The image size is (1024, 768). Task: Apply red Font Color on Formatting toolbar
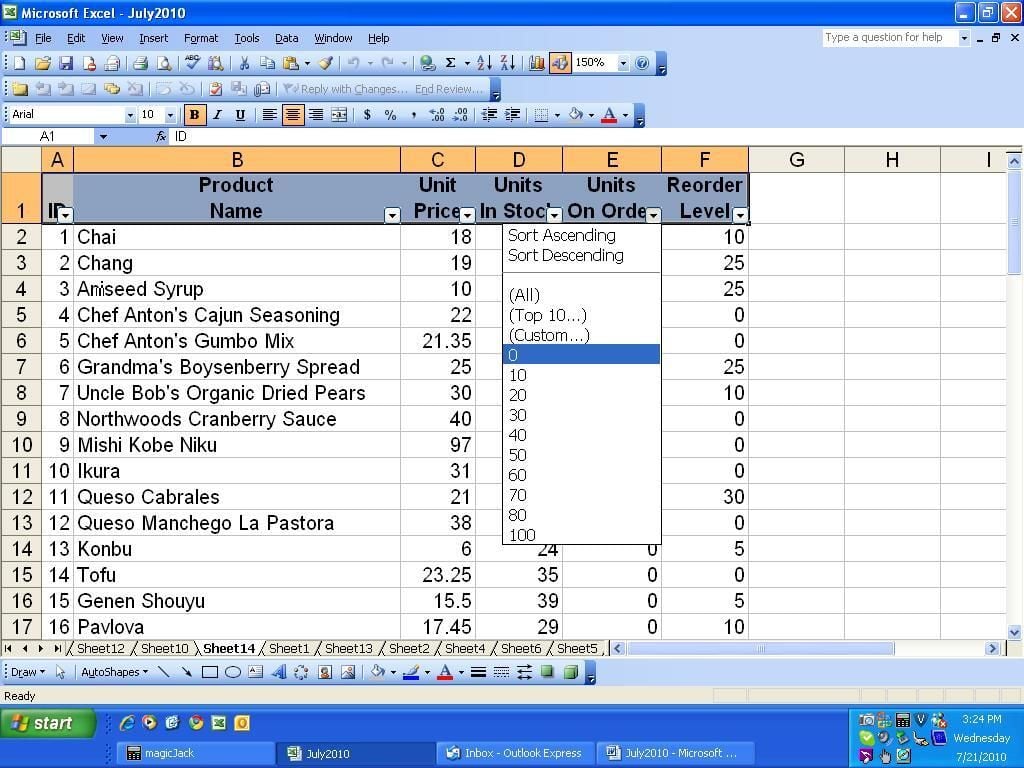pos(609,115)
